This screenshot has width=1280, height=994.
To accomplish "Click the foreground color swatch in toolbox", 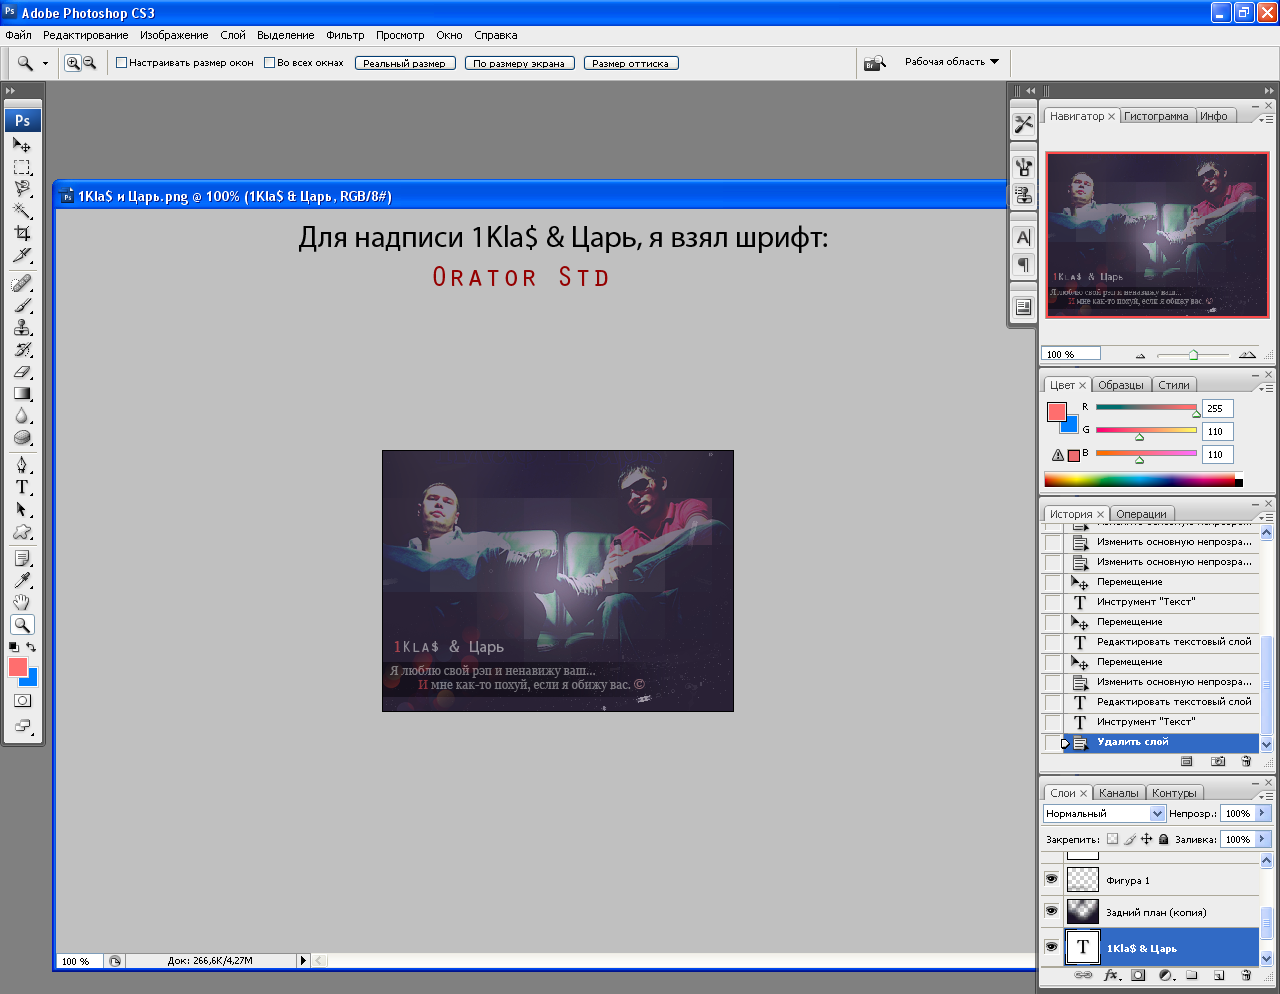I will point(18,667).
